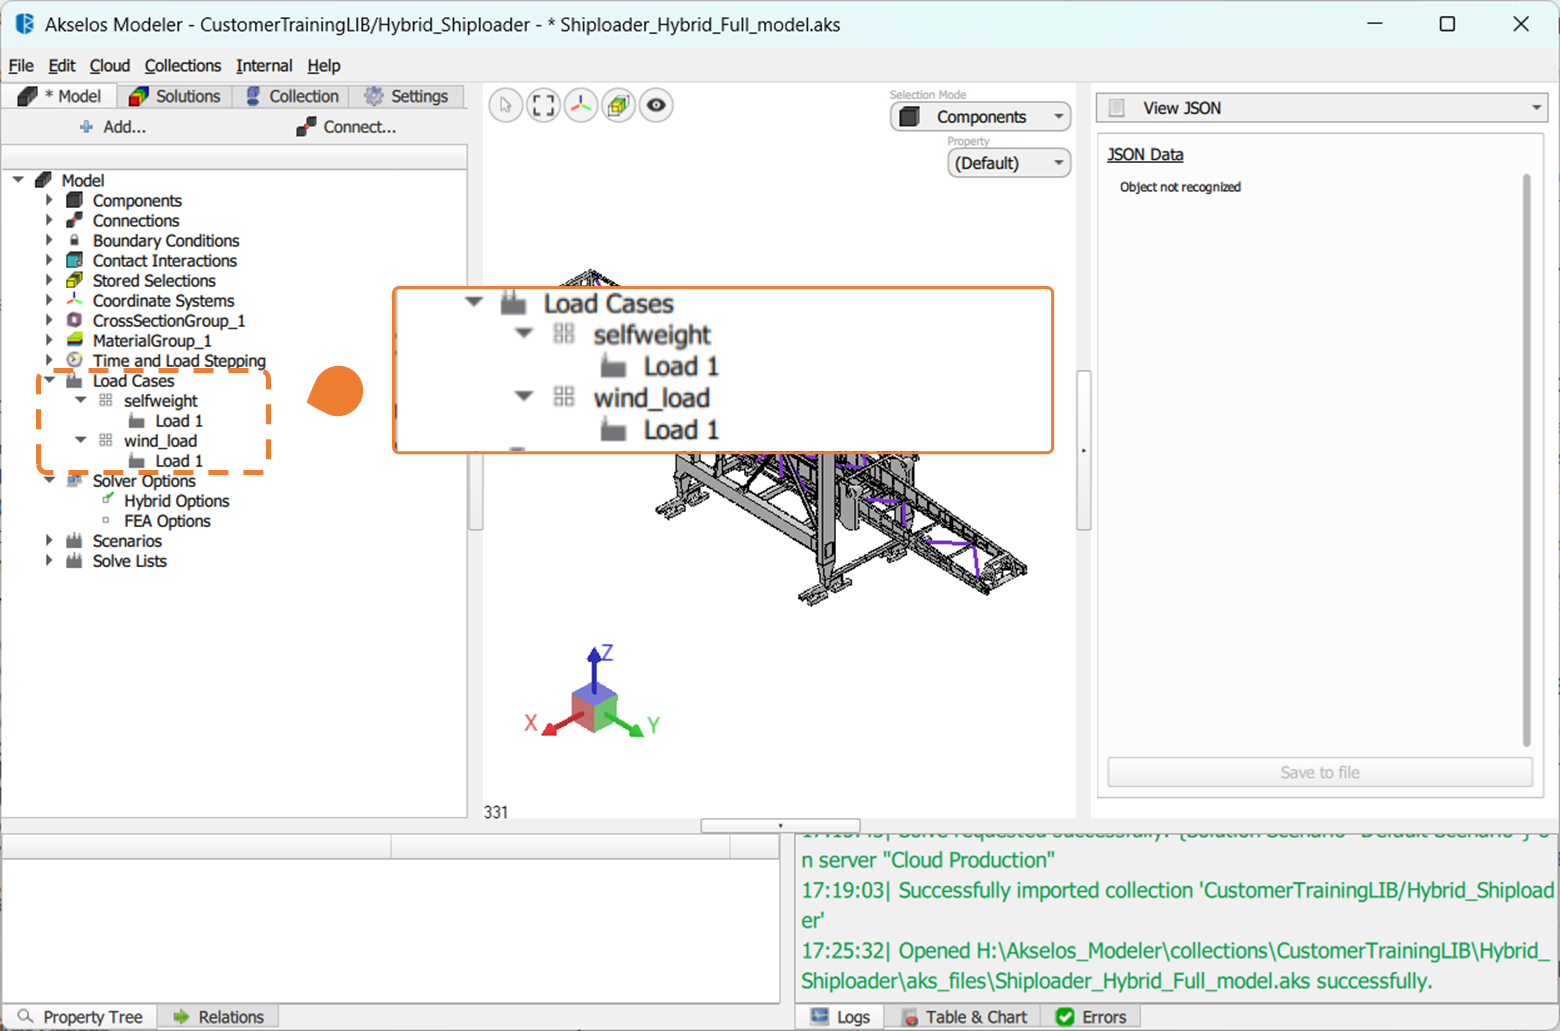This screenshot has width=1560, height=1031.
Task: Click the wind_load grid icon in tree
Action: [106, 440]
